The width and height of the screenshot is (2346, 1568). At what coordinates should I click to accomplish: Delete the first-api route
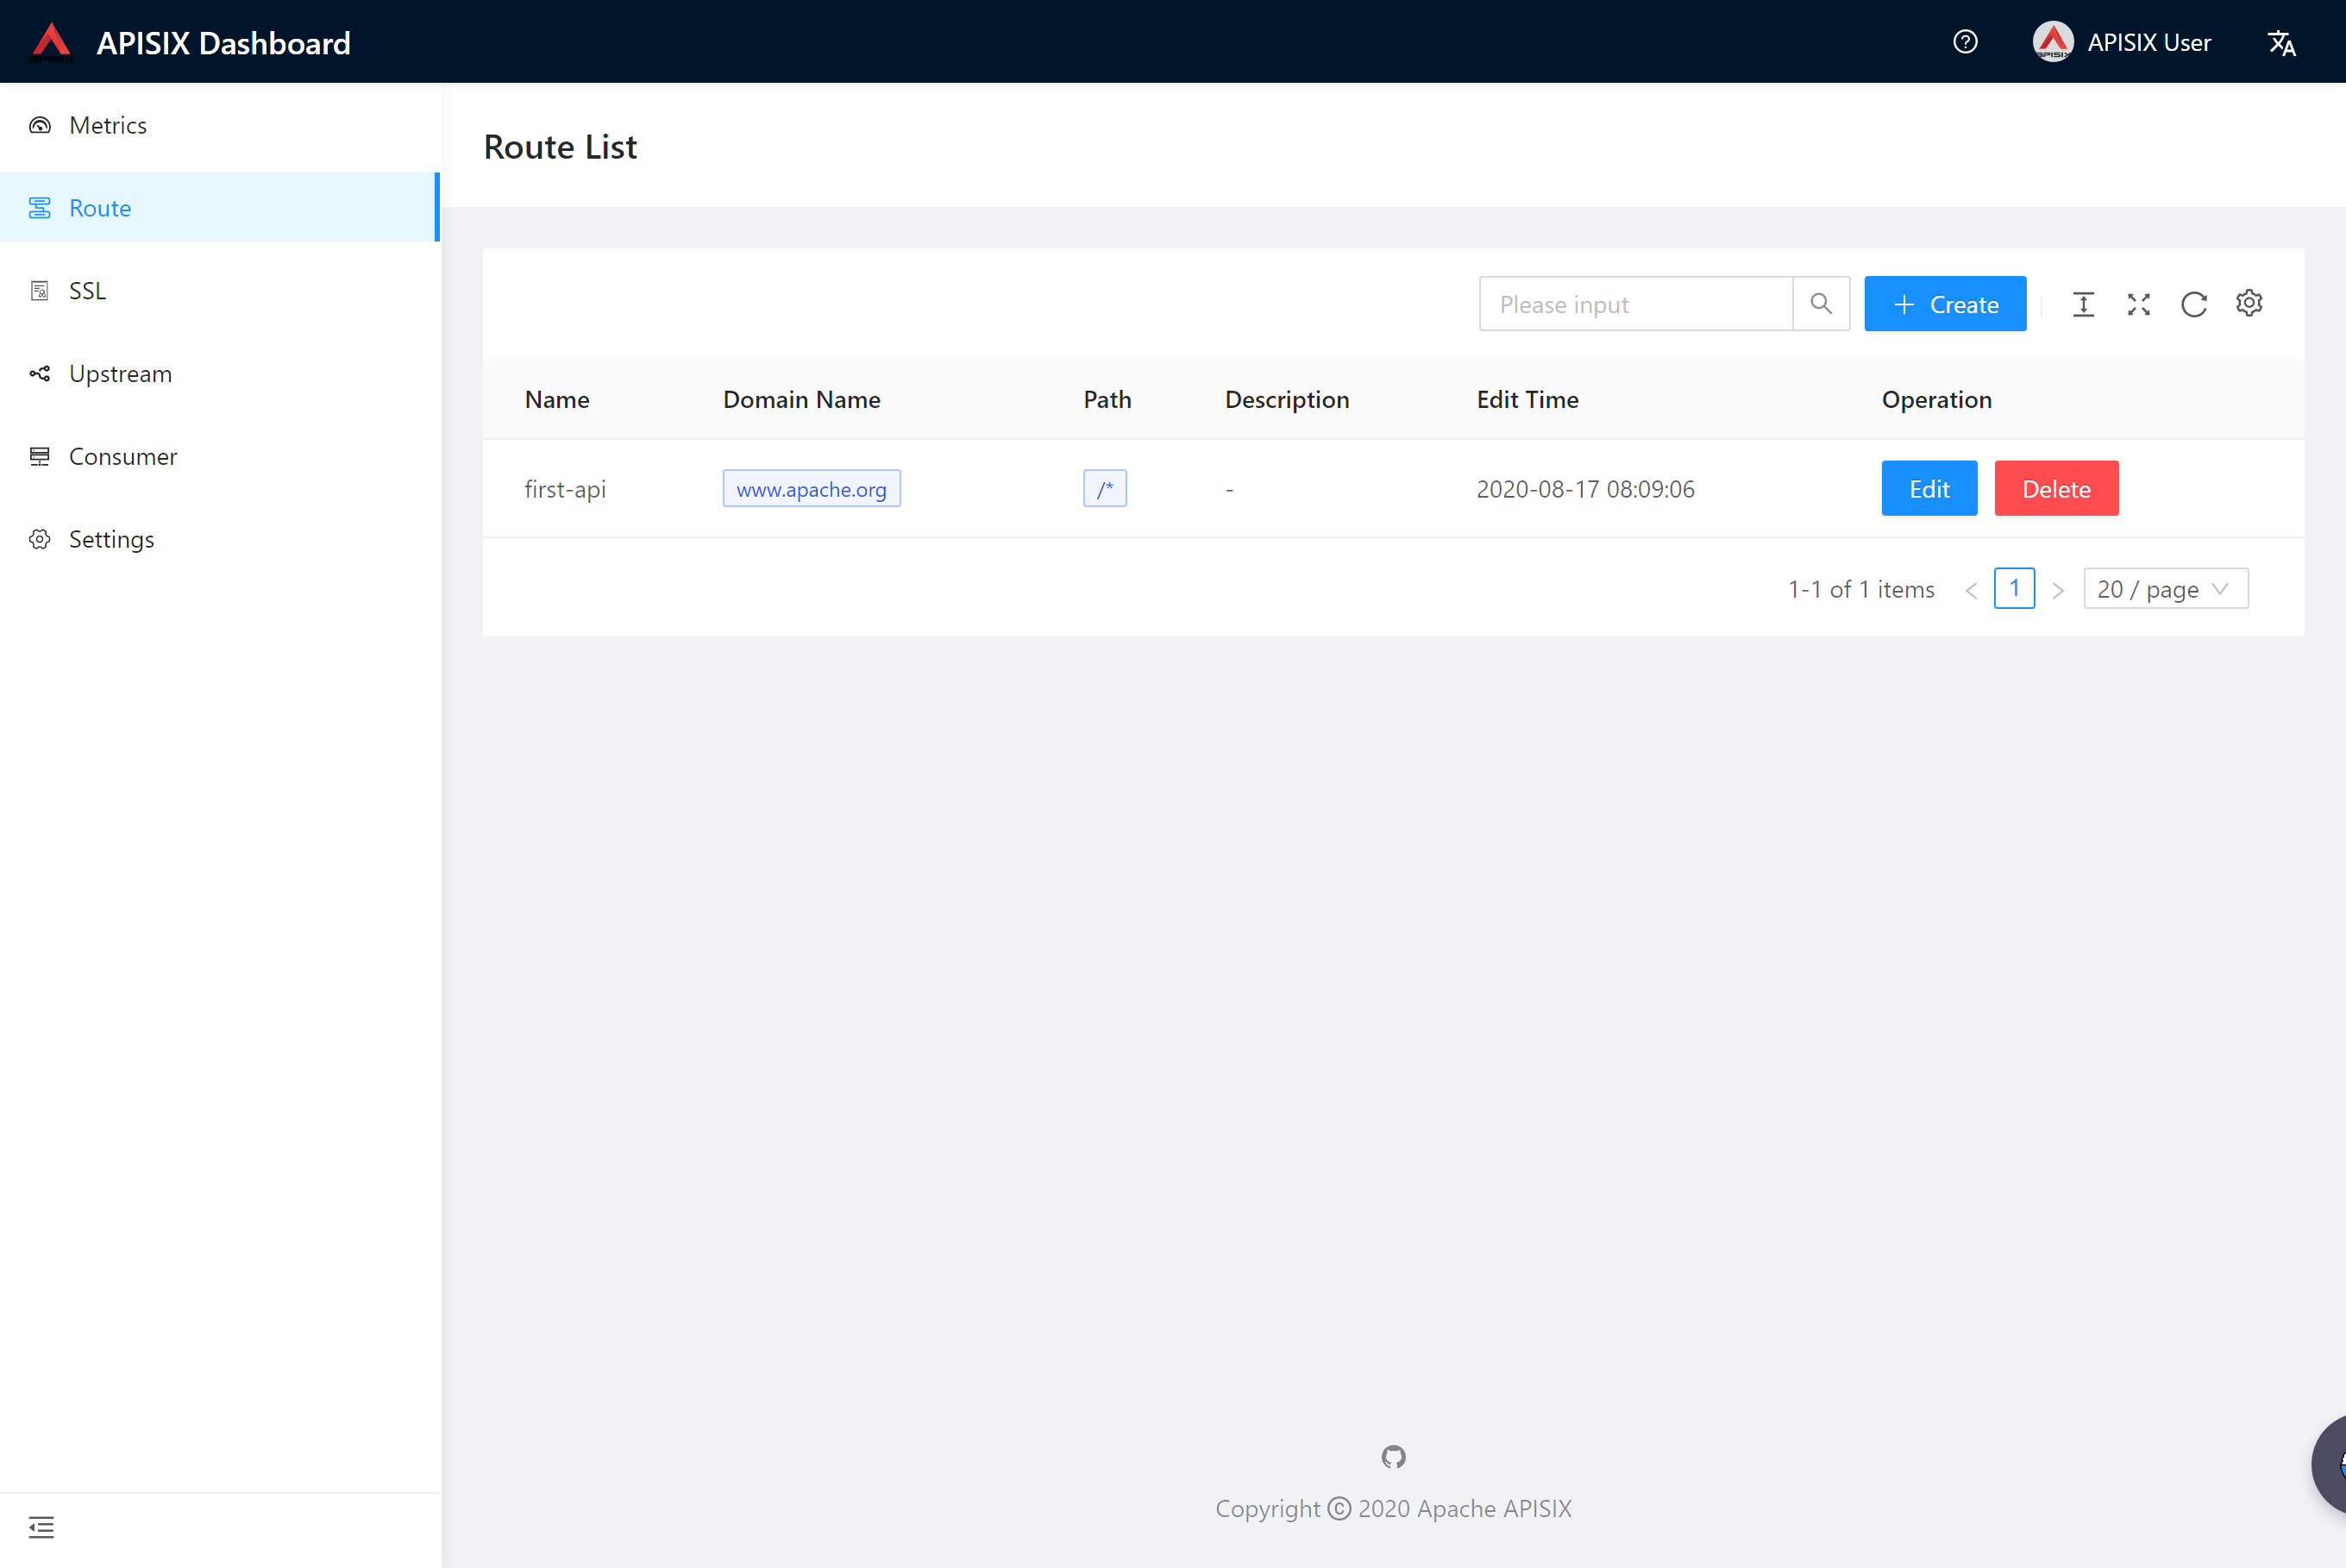(x=2055, y=489)
